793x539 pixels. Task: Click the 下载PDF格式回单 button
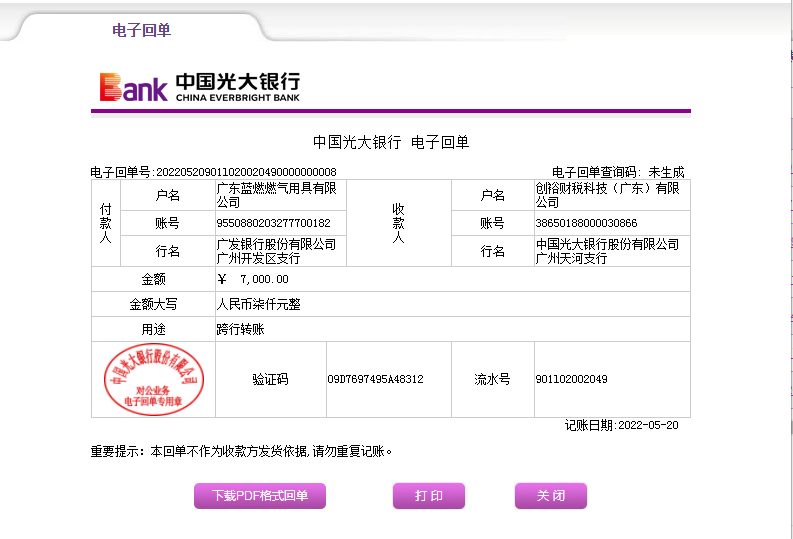pyautogui.click(x=259, y=496)
